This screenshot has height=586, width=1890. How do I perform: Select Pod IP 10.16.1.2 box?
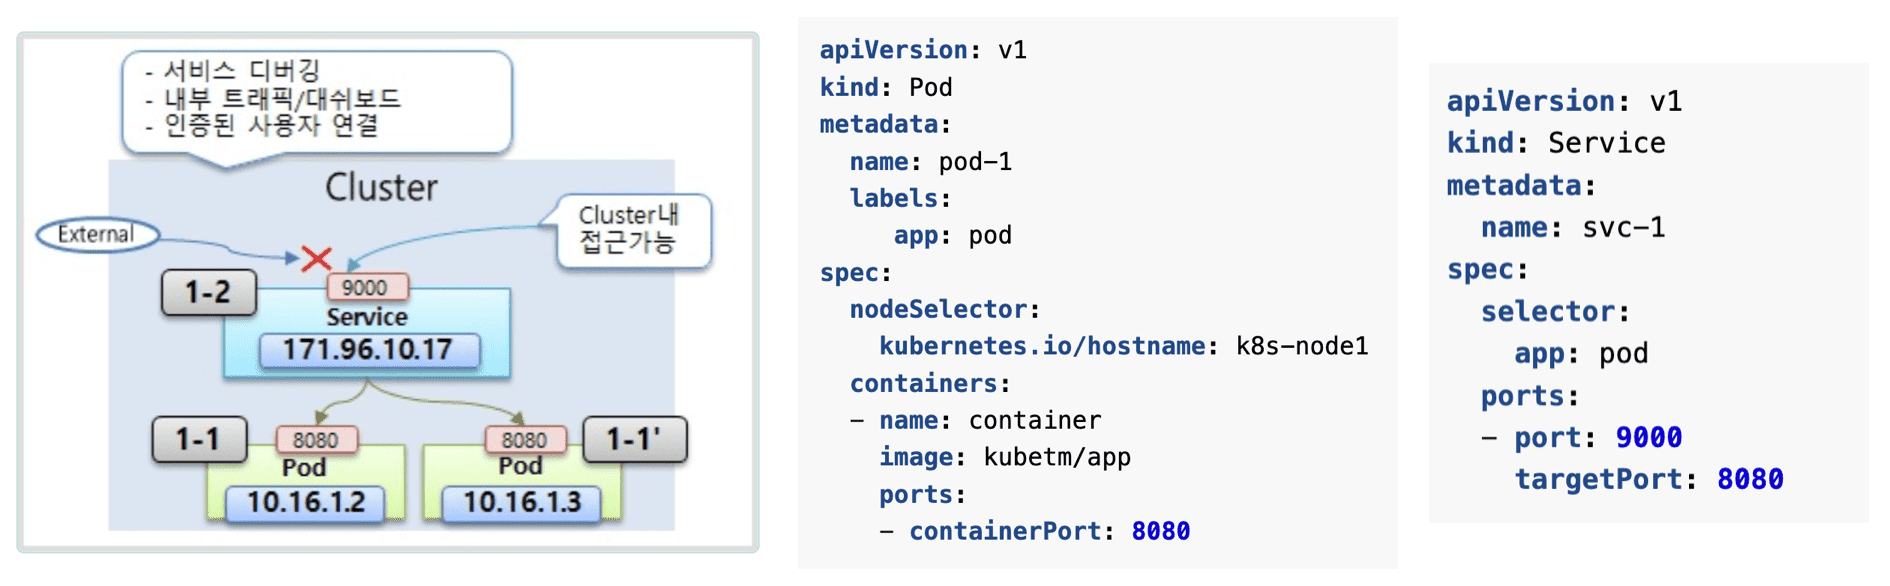click(x=306, y=502)
